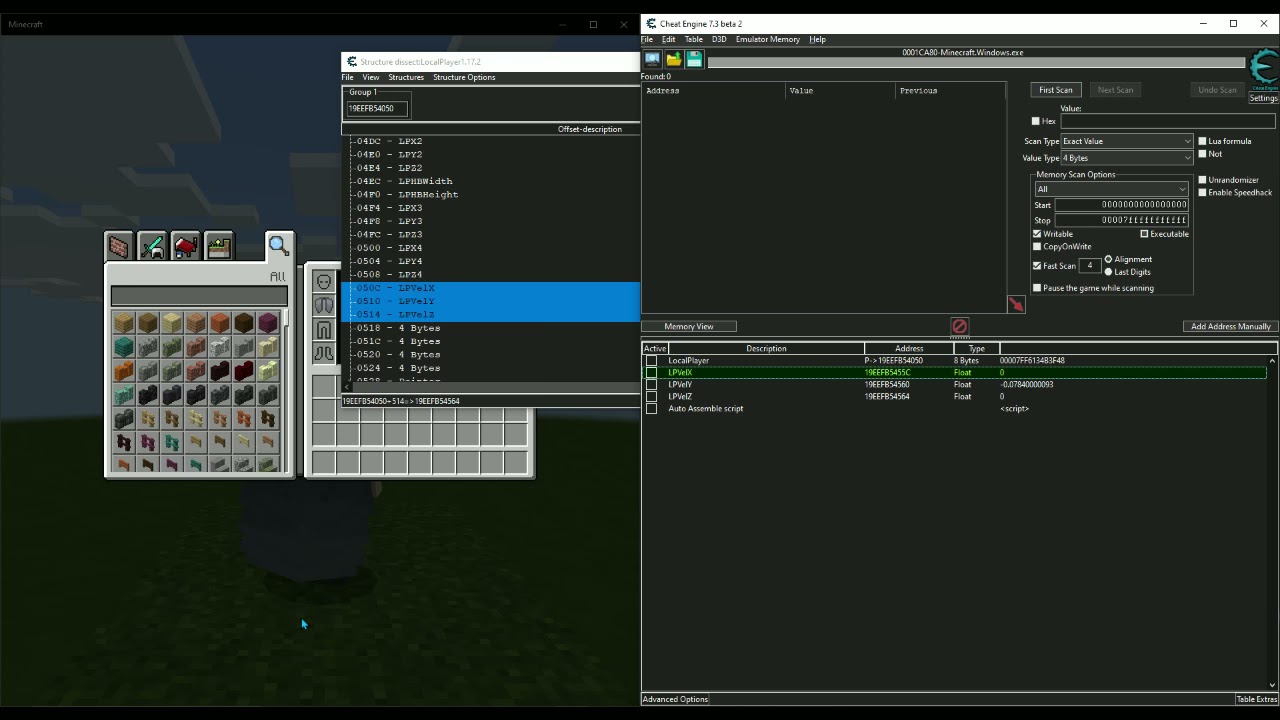
Task: Open the Scan Type dropdown
Action: pos(1127,141)
